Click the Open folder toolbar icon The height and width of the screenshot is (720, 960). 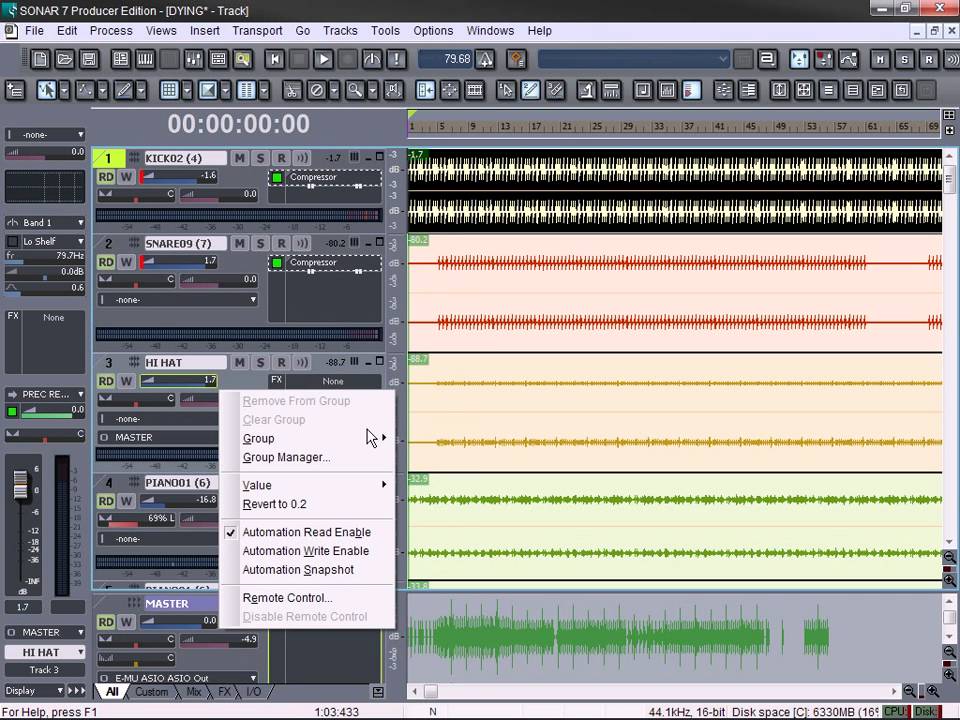[65, 60]
